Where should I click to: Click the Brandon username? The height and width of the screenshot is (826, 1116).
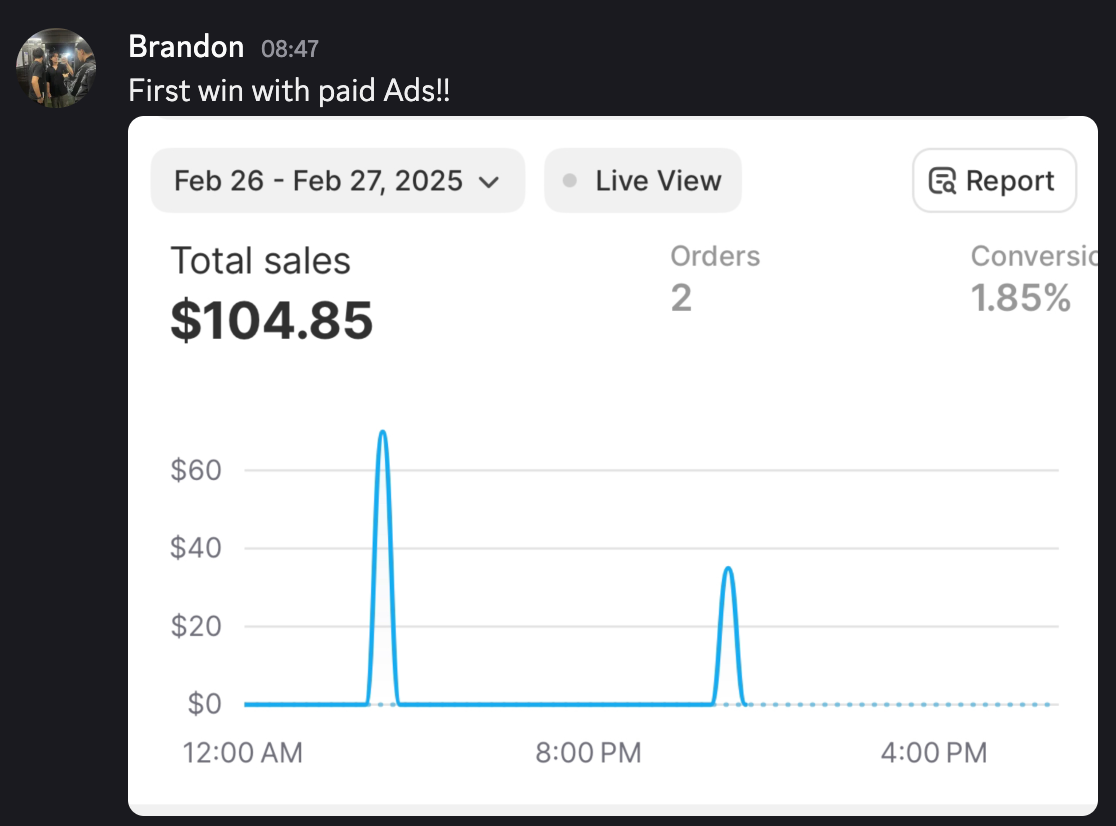point(186,47)
